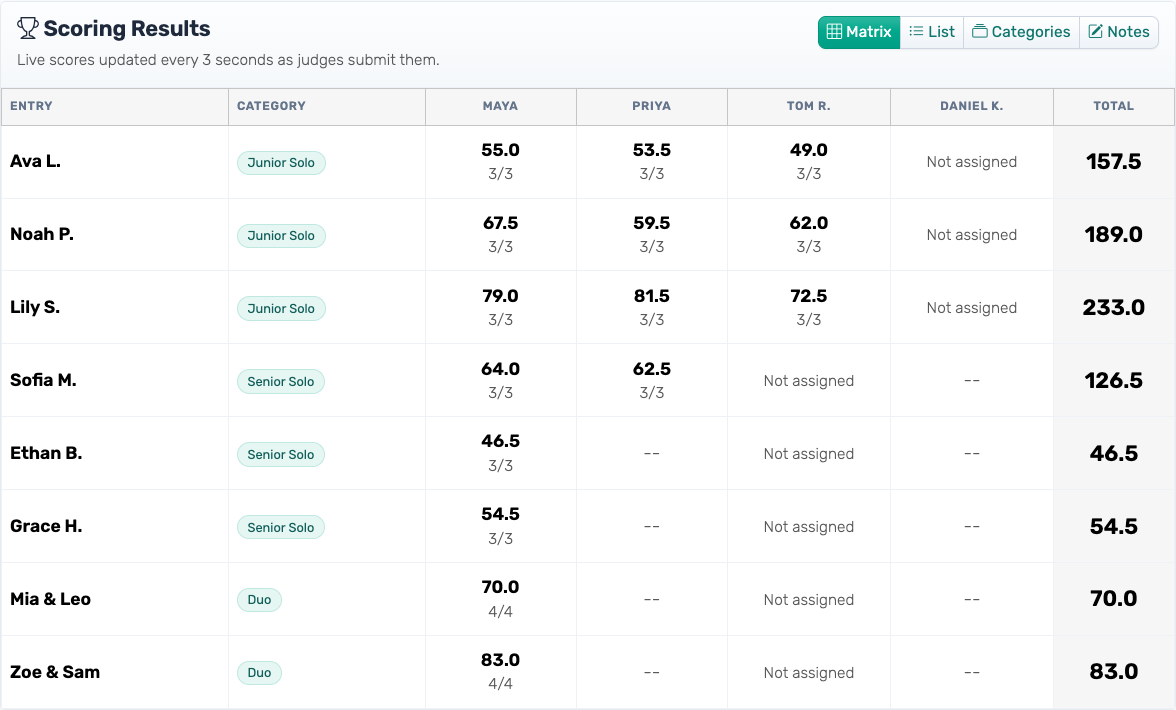This screenshot has height=710, width=1176.
Task: Click Junior Solo badge for Ava L.
Action: tap(281, 163)
